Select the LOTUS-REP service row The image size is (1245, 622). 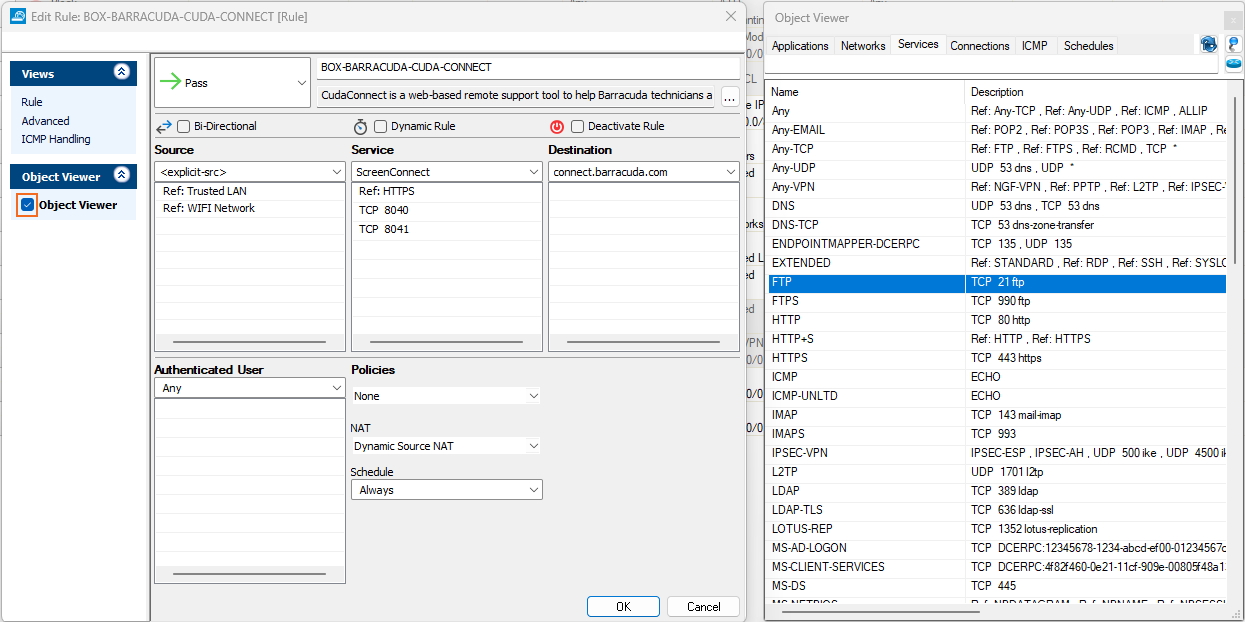[997, 529]
